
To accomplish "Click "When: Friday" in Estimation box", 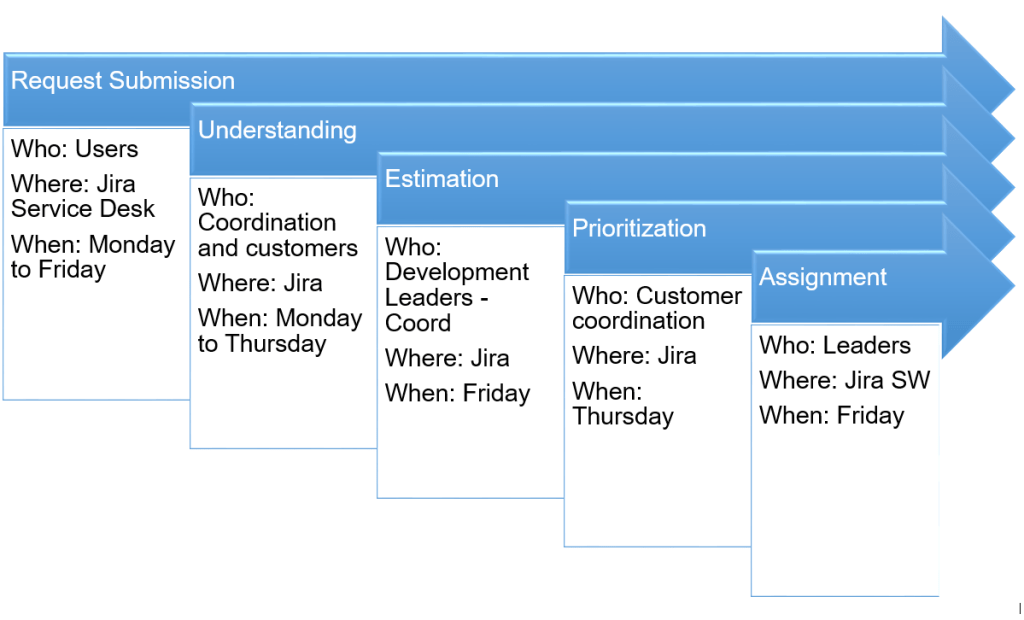I will pyautogui.click(x=457, y=394).
